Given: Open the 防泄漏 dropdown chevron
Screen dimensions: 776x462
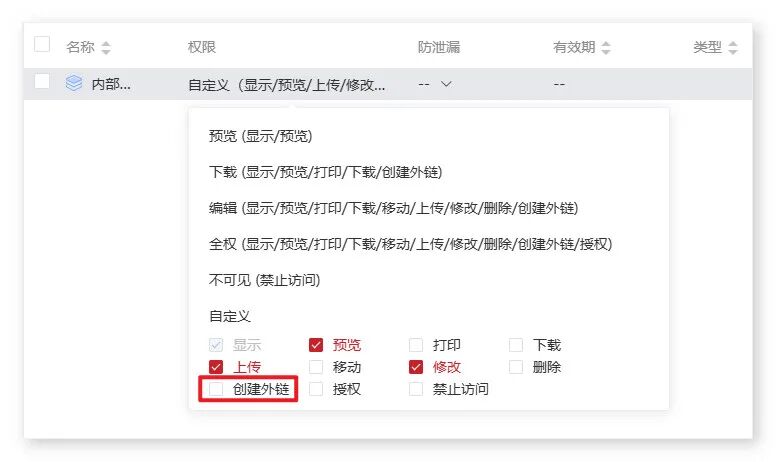Looking at the screenshot, I should (x=446, y=84).
